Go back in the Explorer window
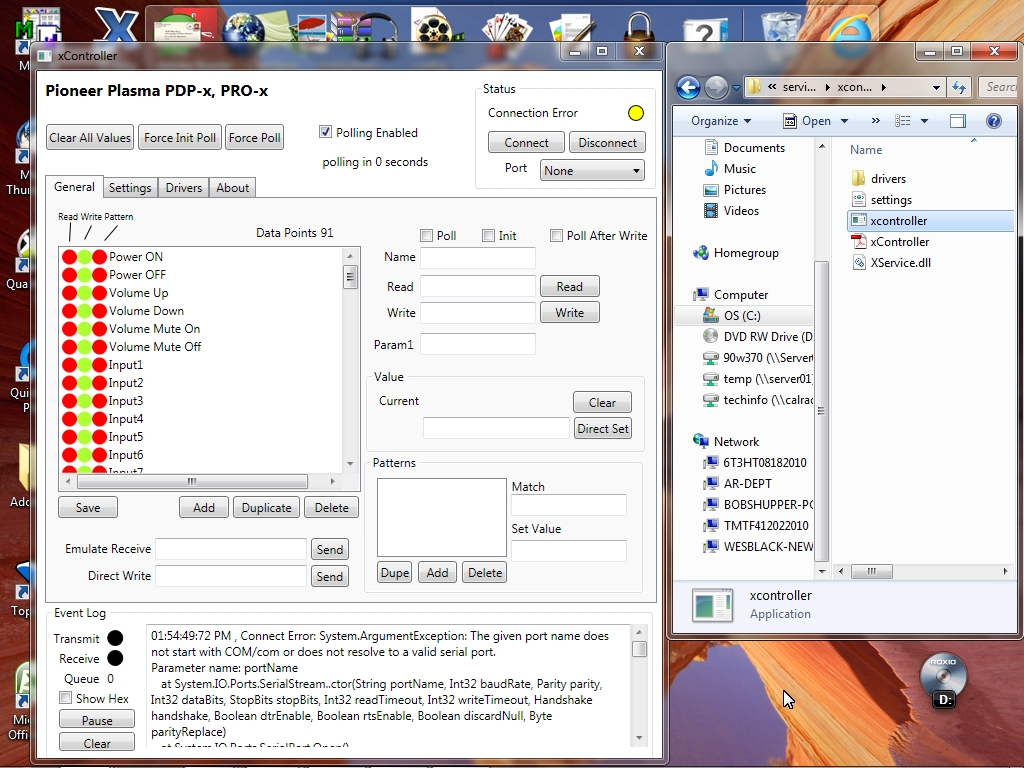The width and height of the screenshot is (1024, 768). [x=688, y=87]
